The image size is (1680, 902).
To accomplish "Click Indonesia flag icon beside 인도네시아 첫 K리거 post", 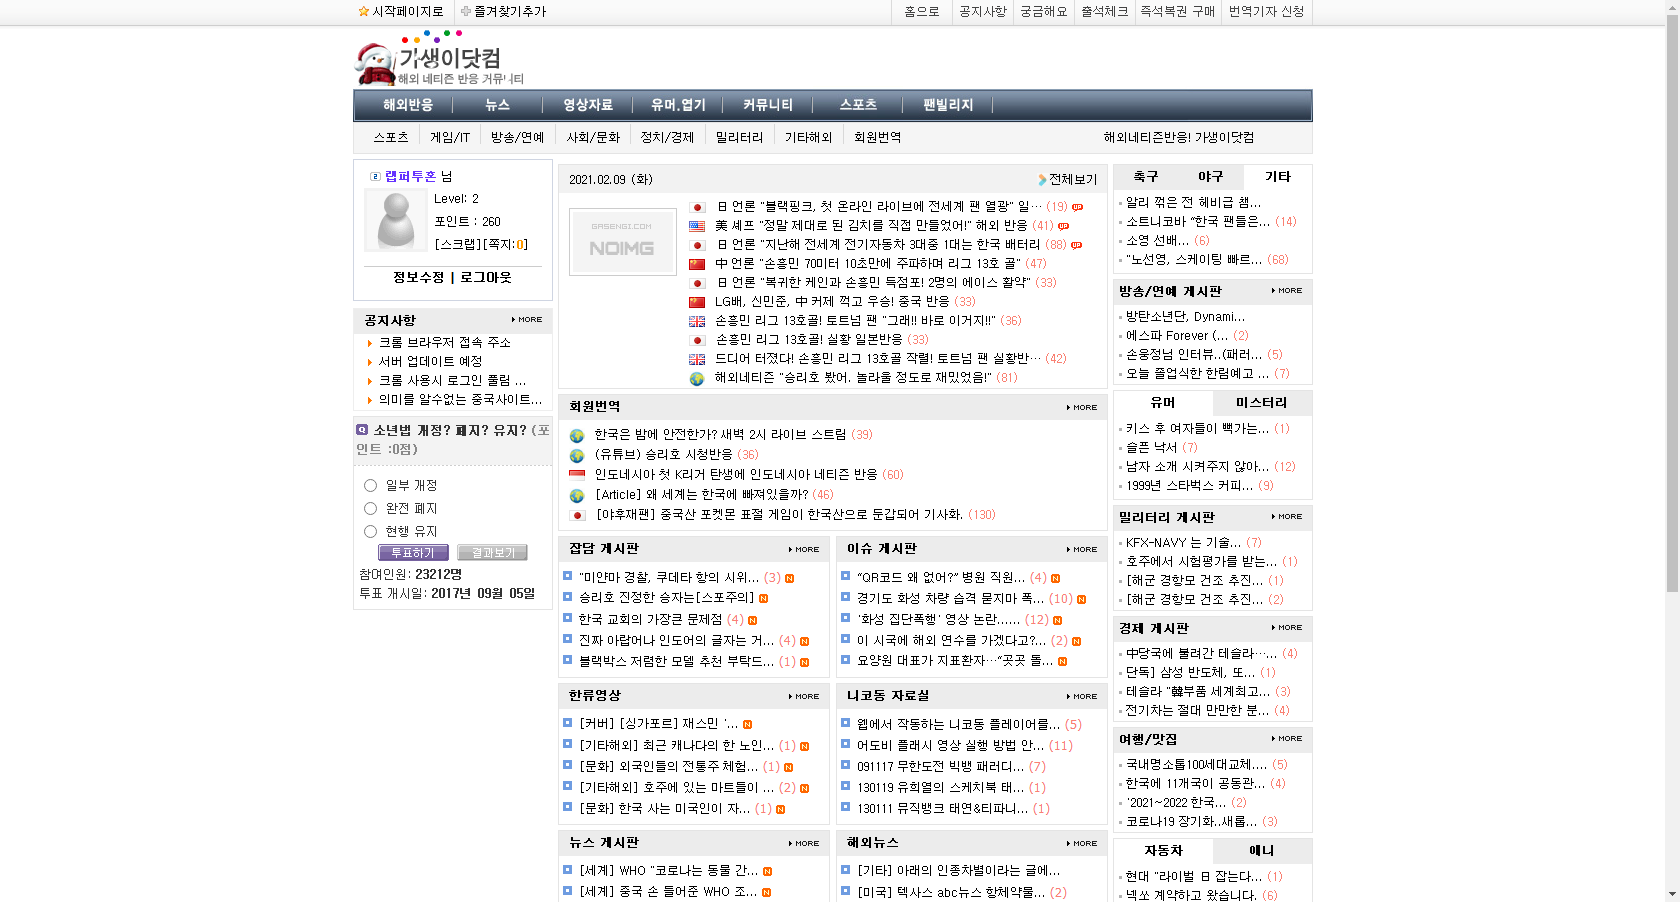I will click(x=577, y=475).
